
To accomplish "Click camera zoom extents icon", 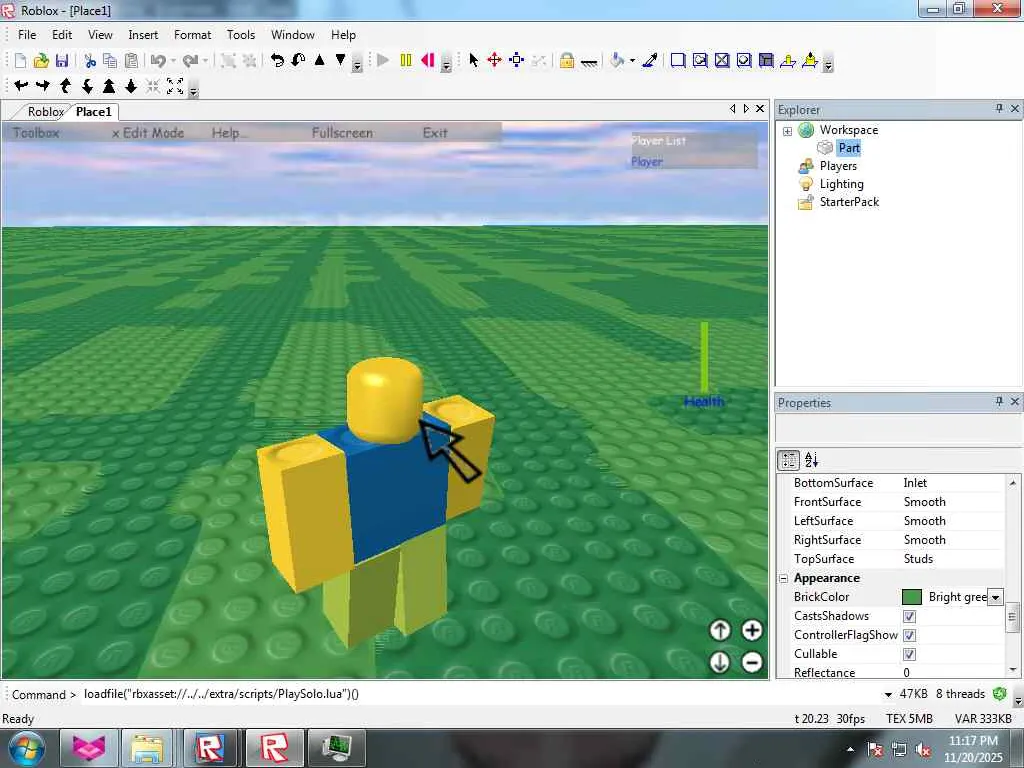I will (174, 86).
